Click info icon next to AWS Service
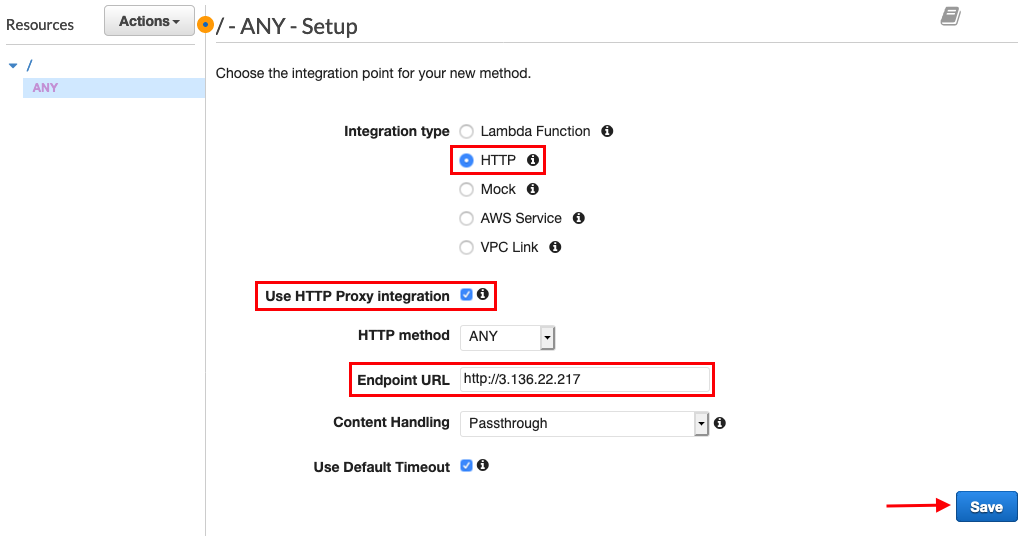 (578, 218)
